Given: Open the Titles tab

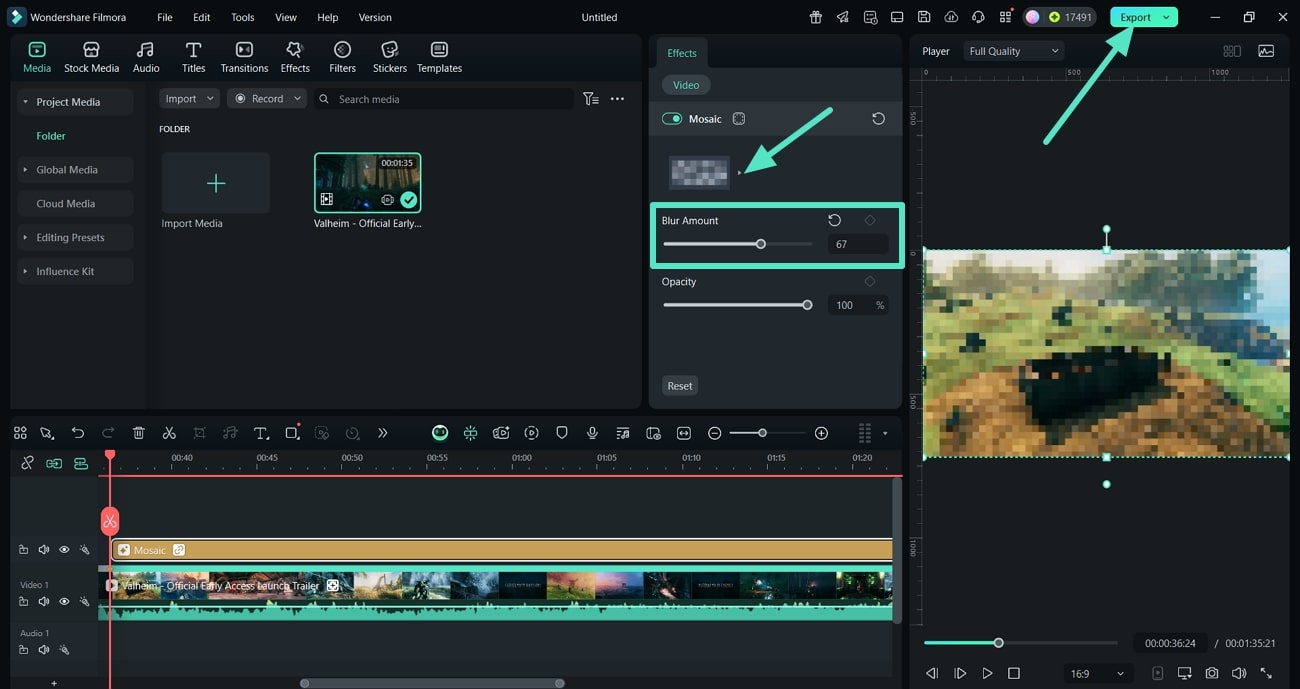Looking at the screenshot, I should pyautogui.click(x=194, y=57).
